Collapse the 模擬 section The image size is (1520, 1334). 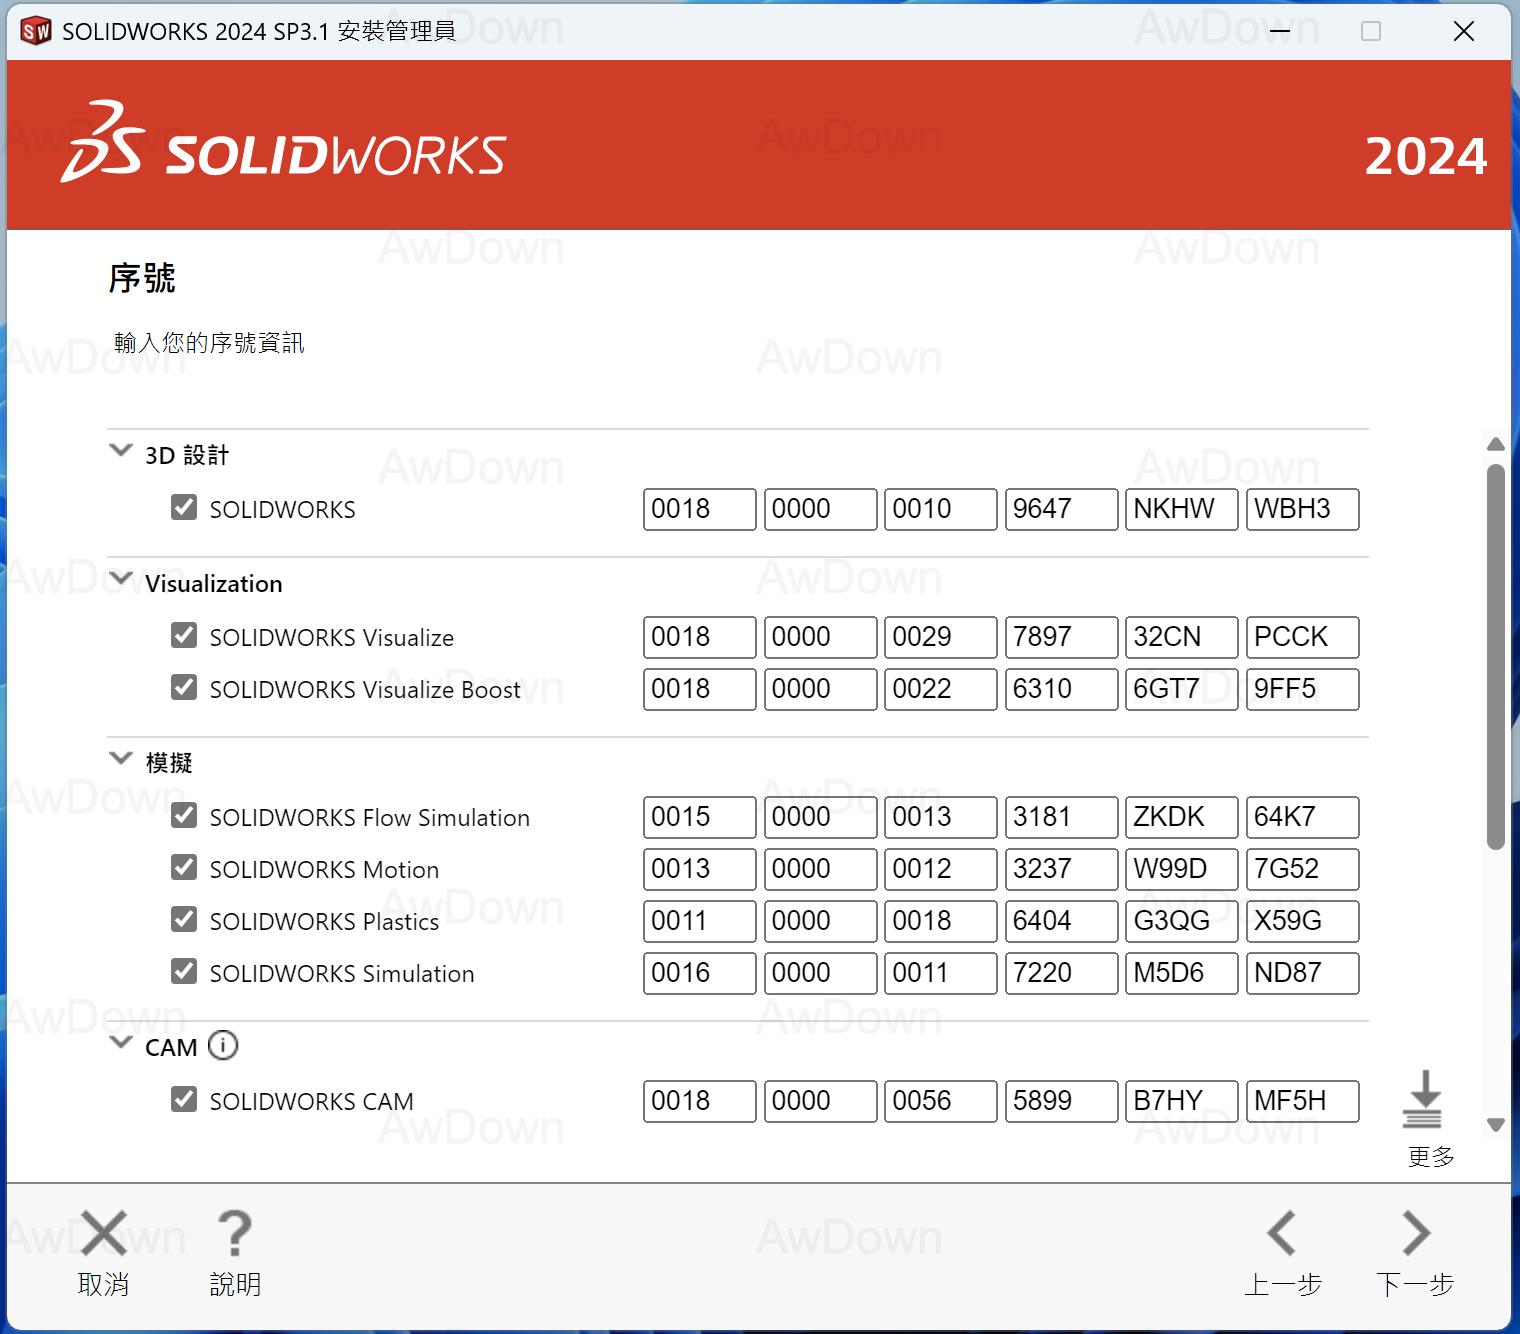coord(121,759)
